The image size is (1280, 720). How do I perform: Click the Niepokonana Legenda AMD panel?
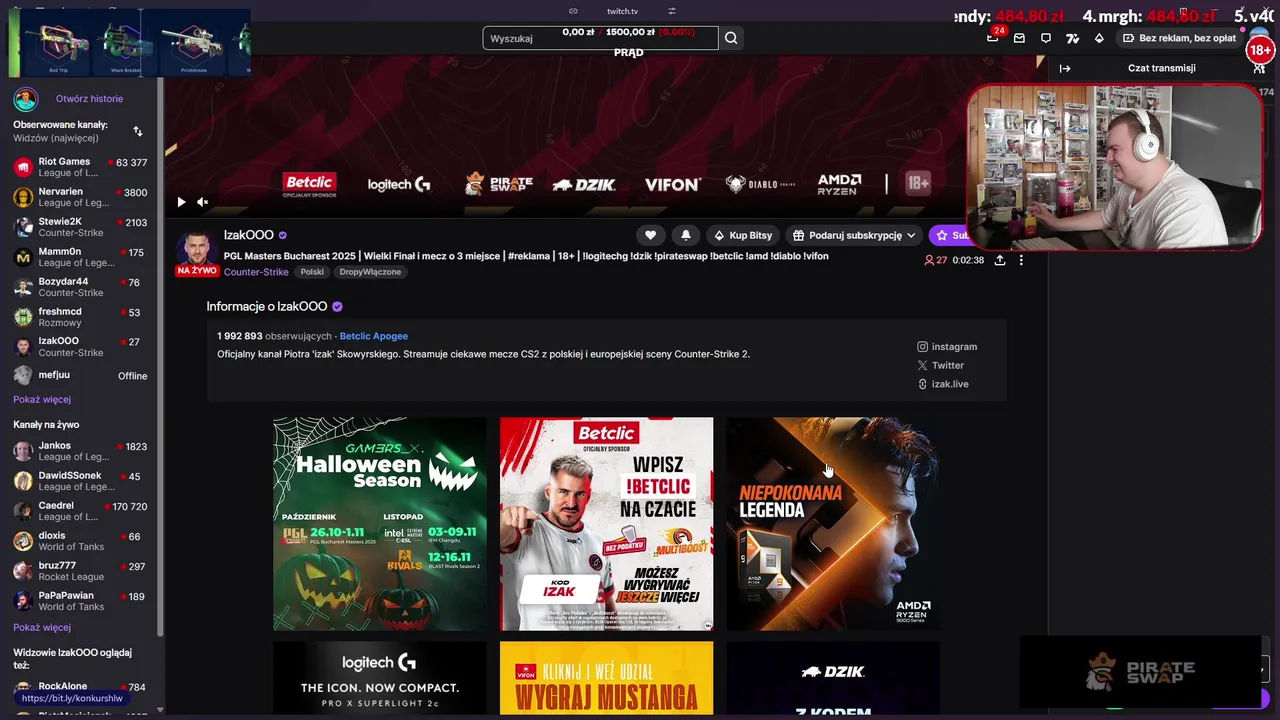point(833,524)
